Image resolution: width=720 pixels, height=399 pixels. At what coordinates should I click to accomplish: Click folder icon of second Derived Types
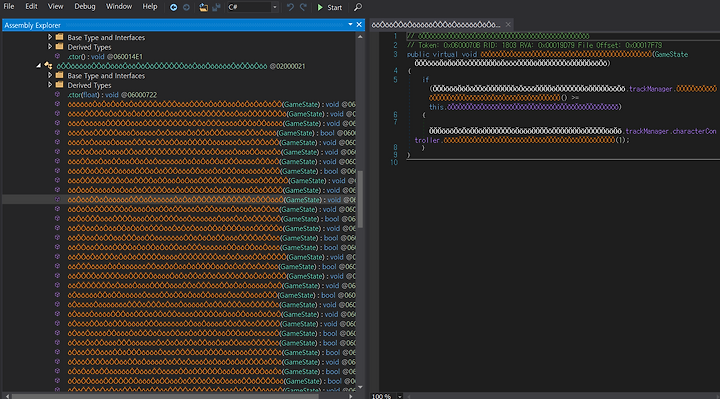60,84
